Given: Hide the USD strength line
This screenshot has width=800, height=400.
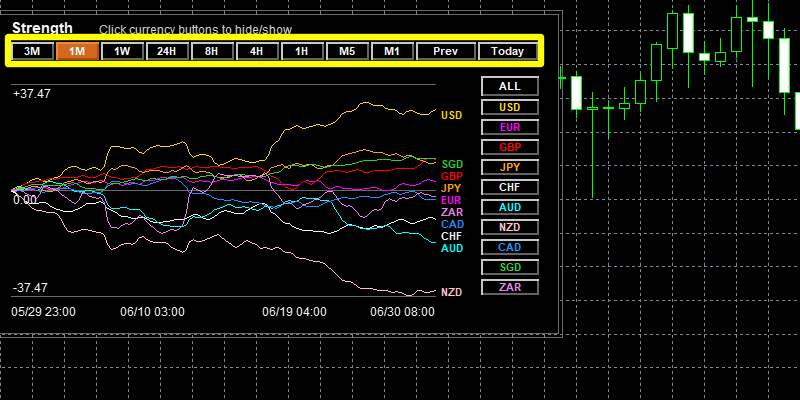Looking at the screenshot, I should [x=510, y=107].
